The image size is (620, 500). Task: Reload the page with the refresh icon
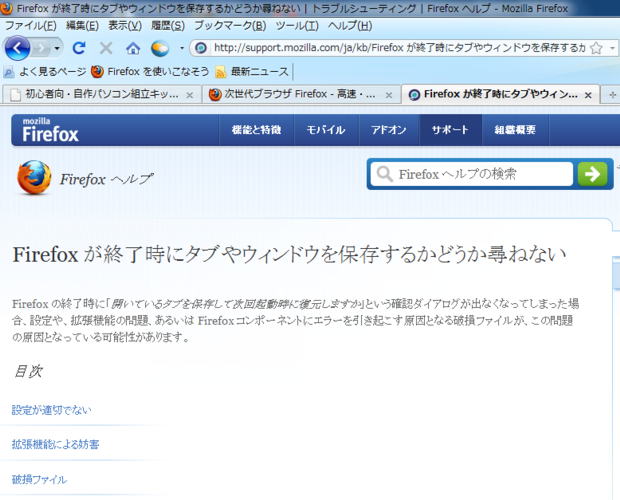[x=79, y=48]
